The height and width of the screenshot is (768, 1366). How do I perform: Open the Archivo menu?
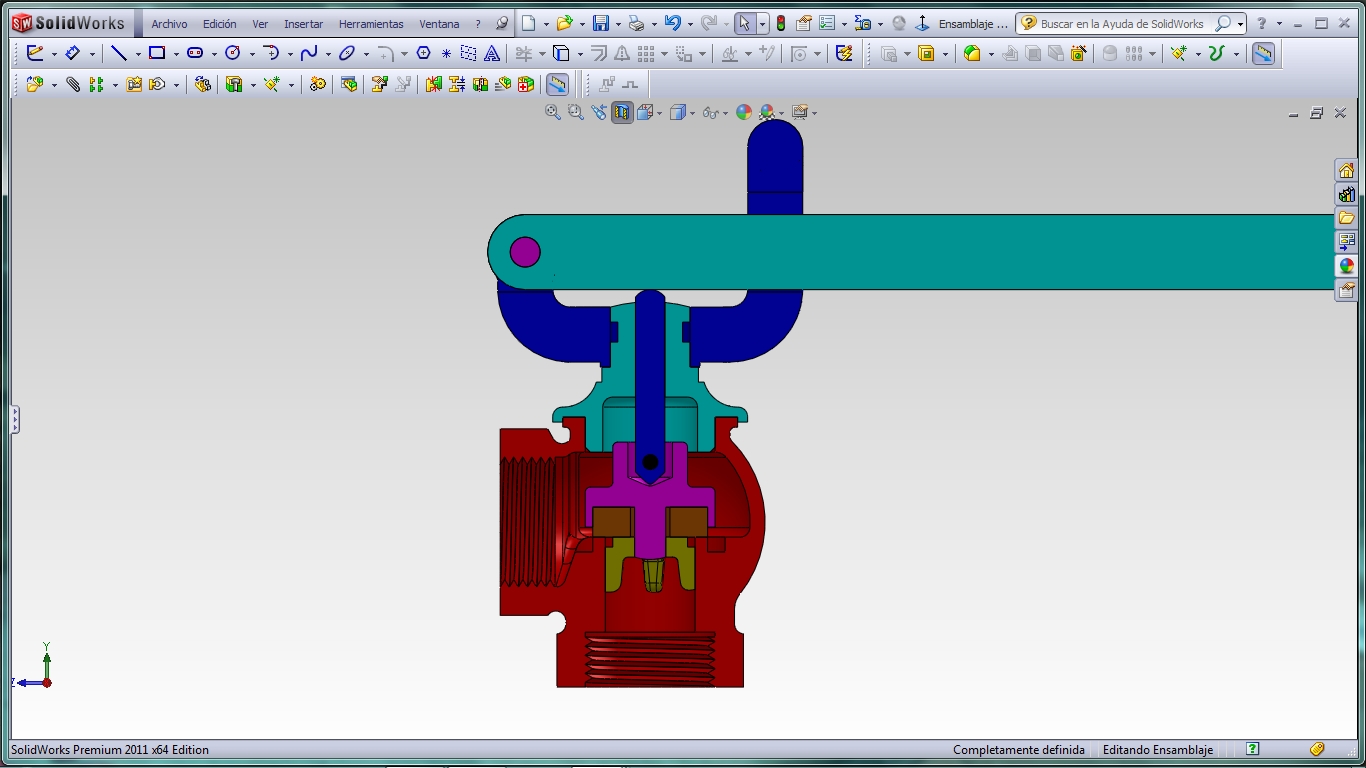(169, 24)
